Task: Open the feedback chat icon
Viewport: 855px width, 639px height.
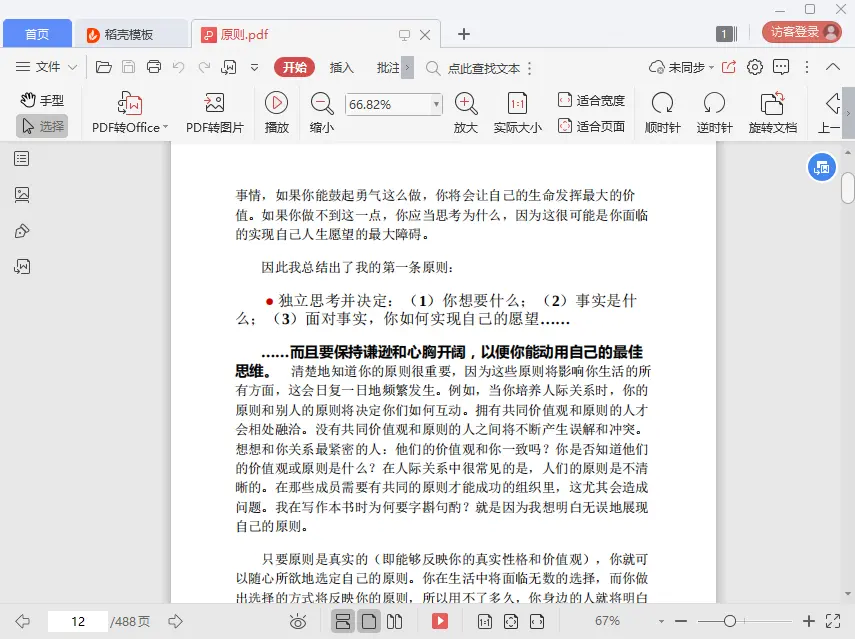Action: [x=781, y=67]
